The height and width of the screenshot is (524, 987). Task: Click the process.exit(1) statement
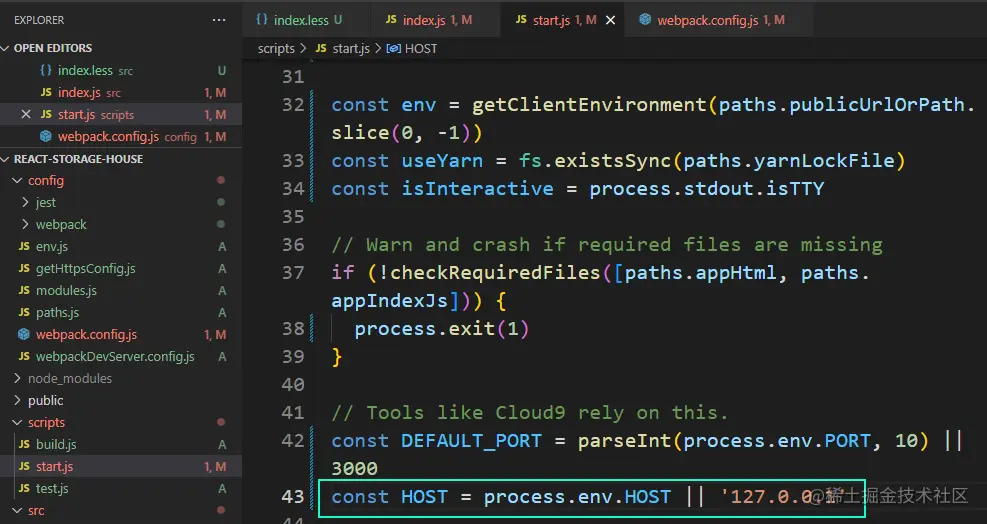tap(442, 329)
